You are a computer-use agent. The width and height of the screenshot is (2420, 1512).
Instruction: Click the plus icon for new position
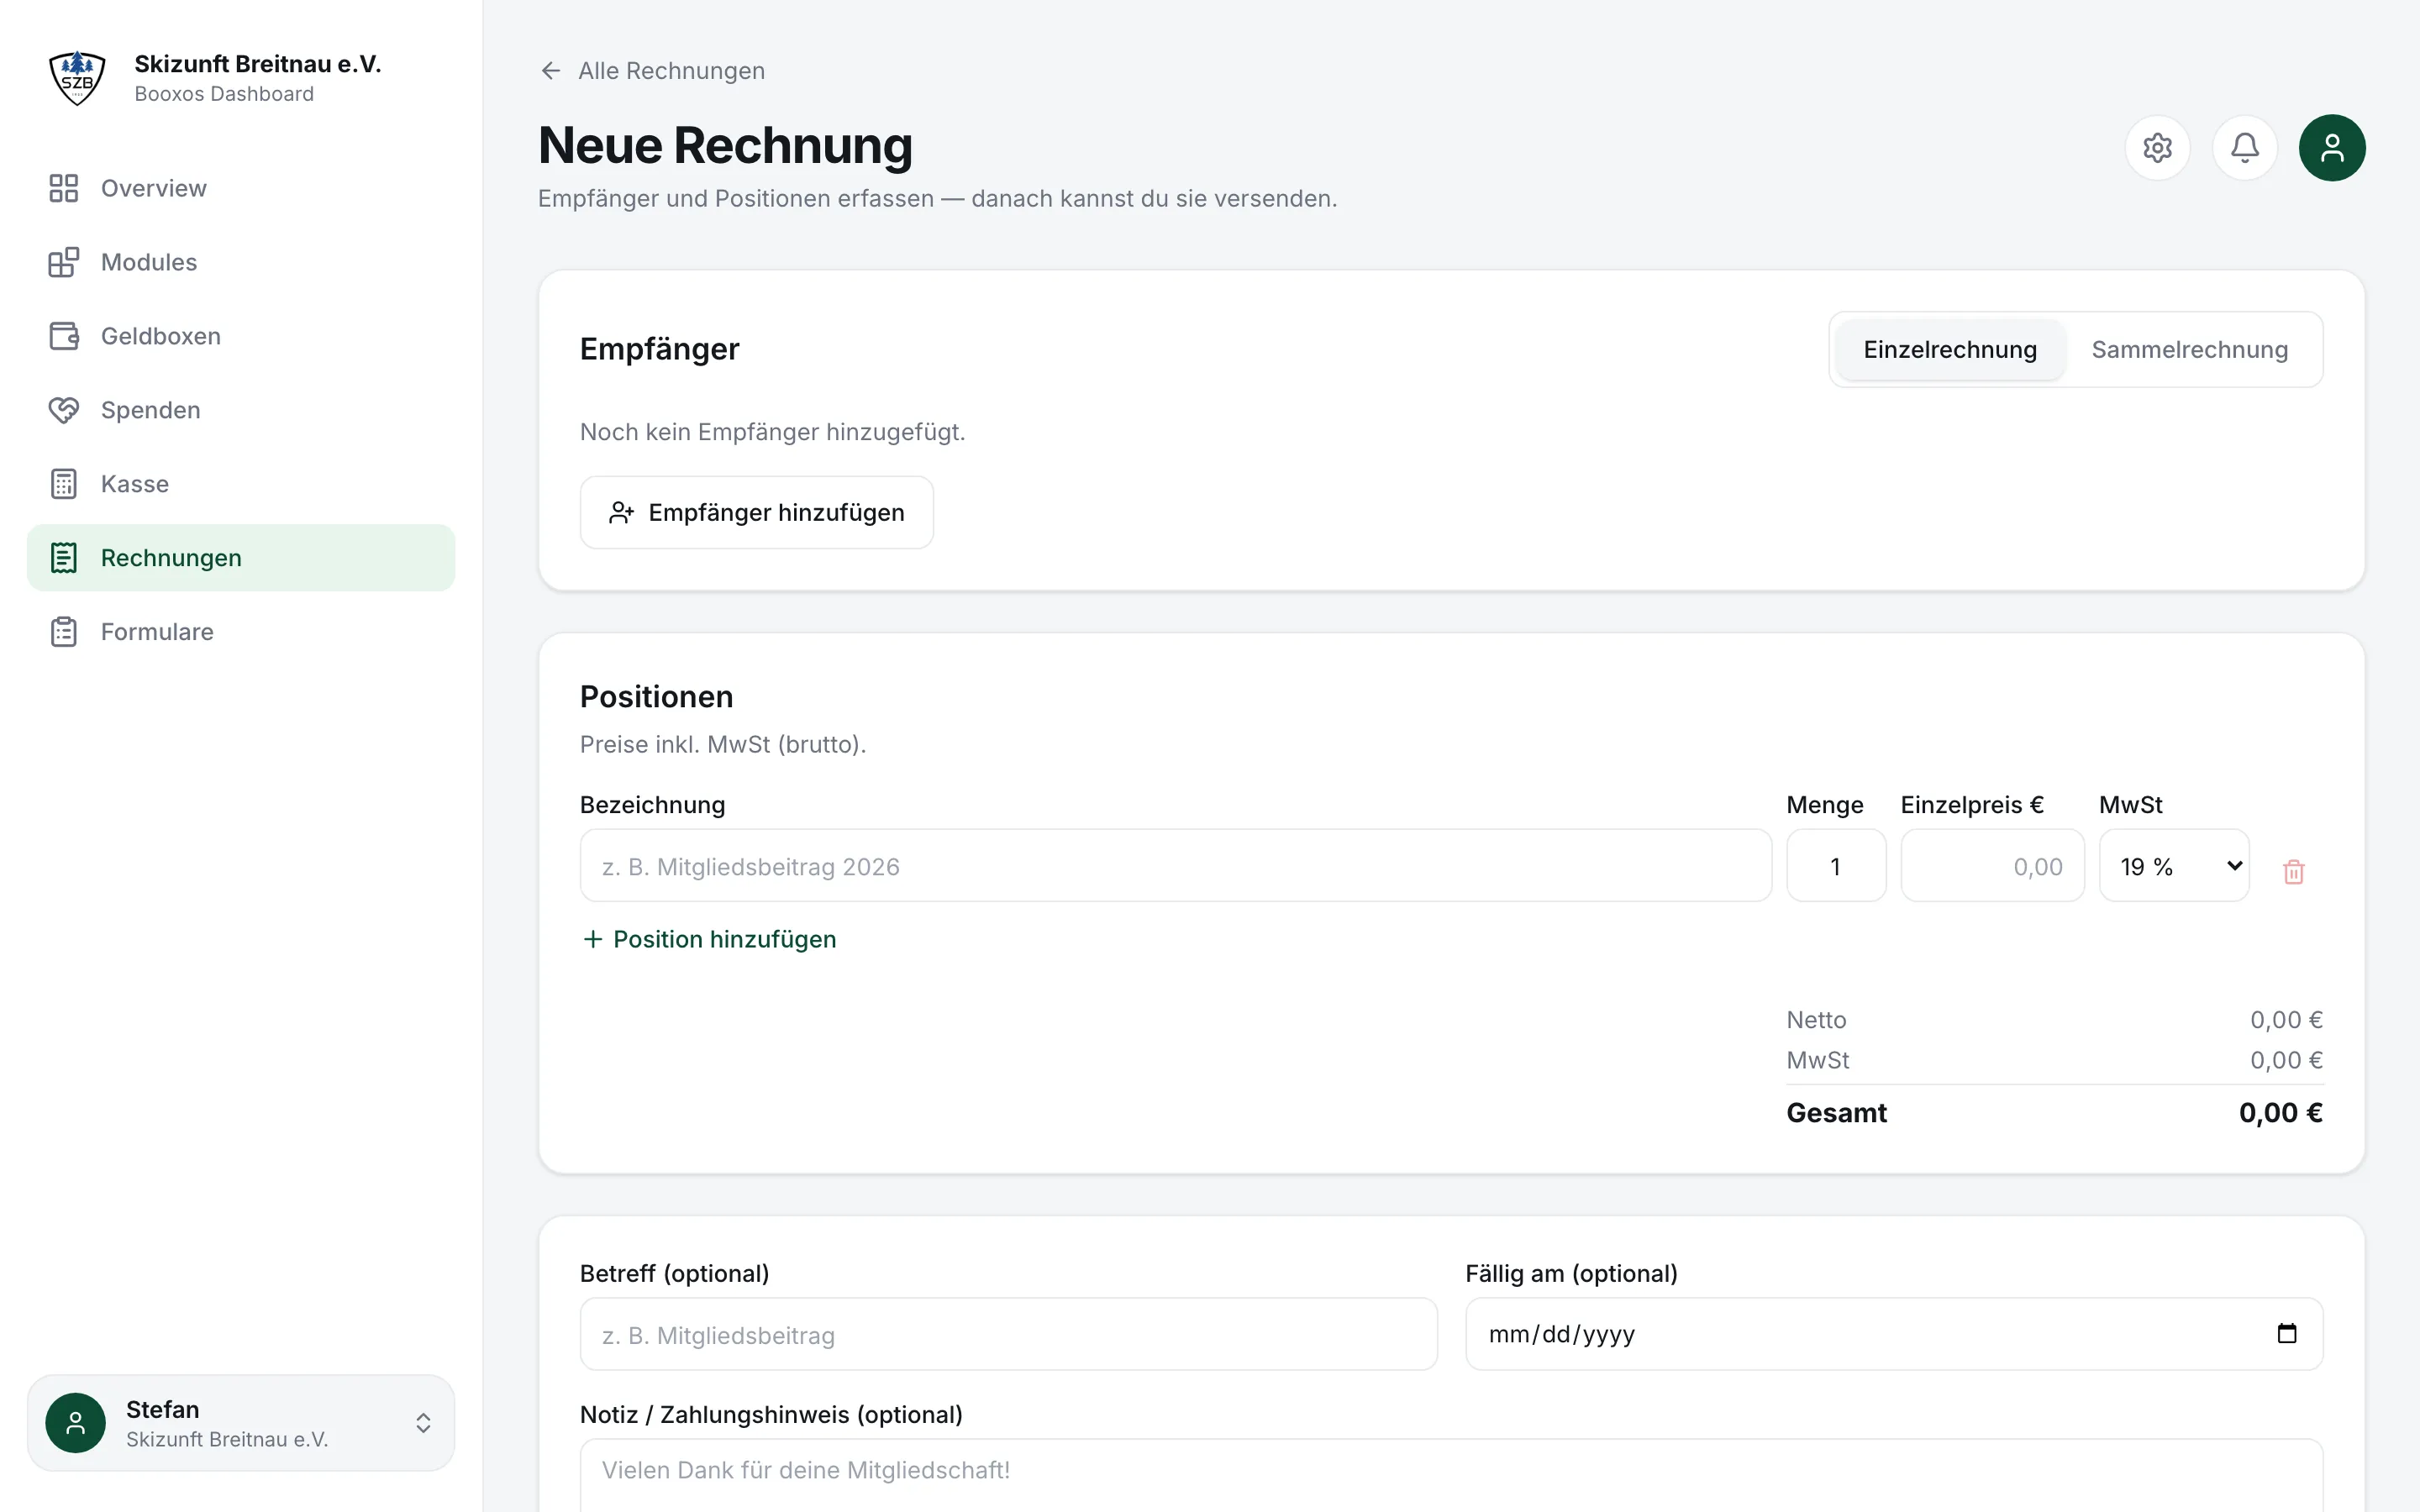[x=593, y=939]
